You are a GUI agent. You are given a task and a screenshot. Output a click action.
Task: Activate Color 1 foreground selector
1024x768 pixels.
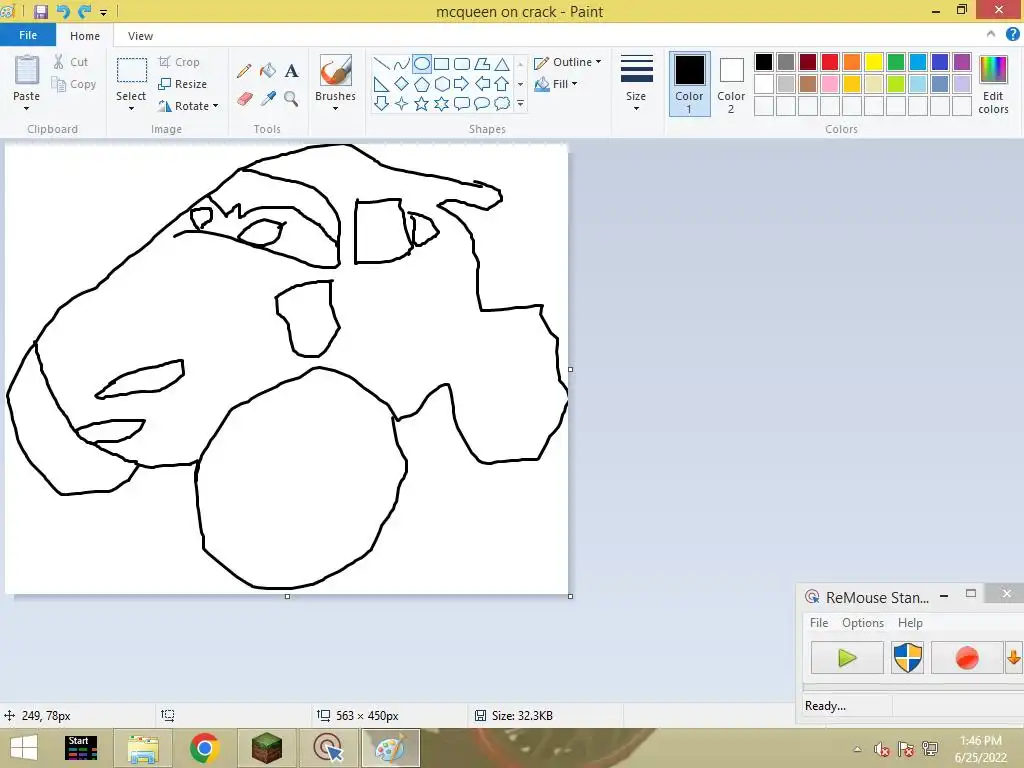click(x=690, y=84)
